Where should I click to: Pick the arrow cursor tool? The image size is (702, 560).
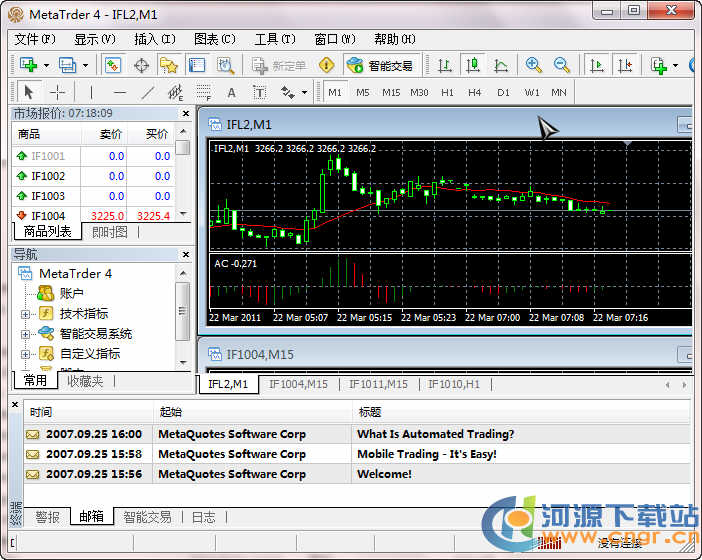(28, 92)
